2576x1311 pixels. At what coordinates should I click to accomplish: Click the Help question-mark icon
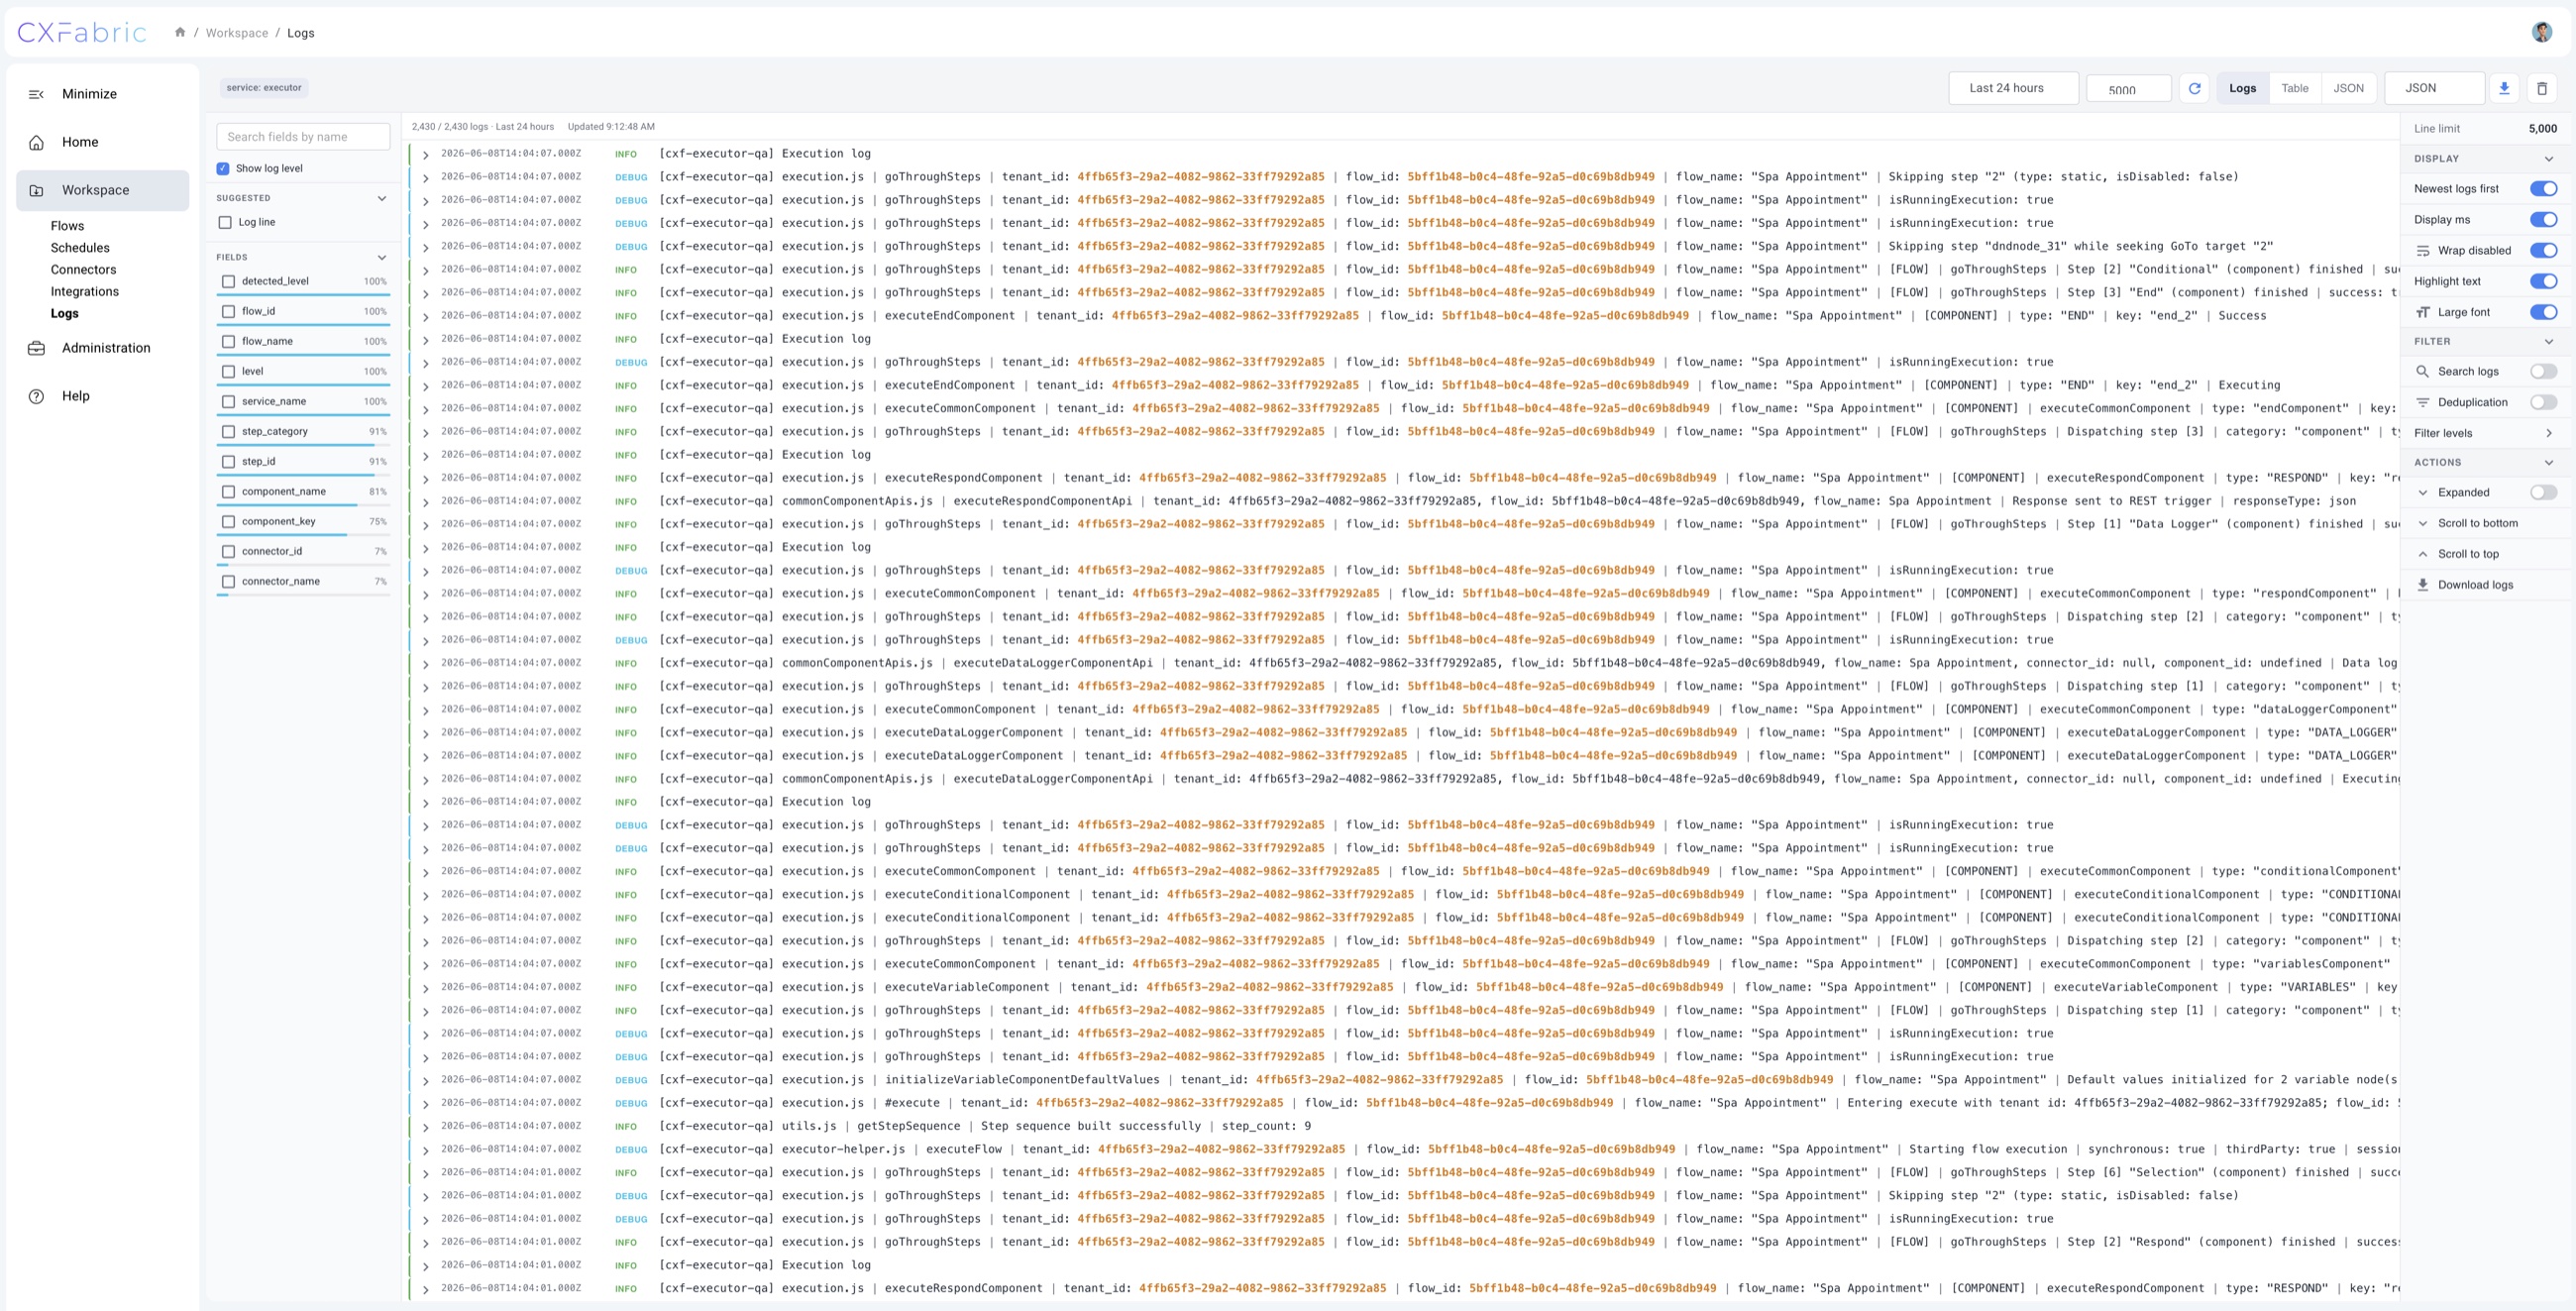coord(36,396)
